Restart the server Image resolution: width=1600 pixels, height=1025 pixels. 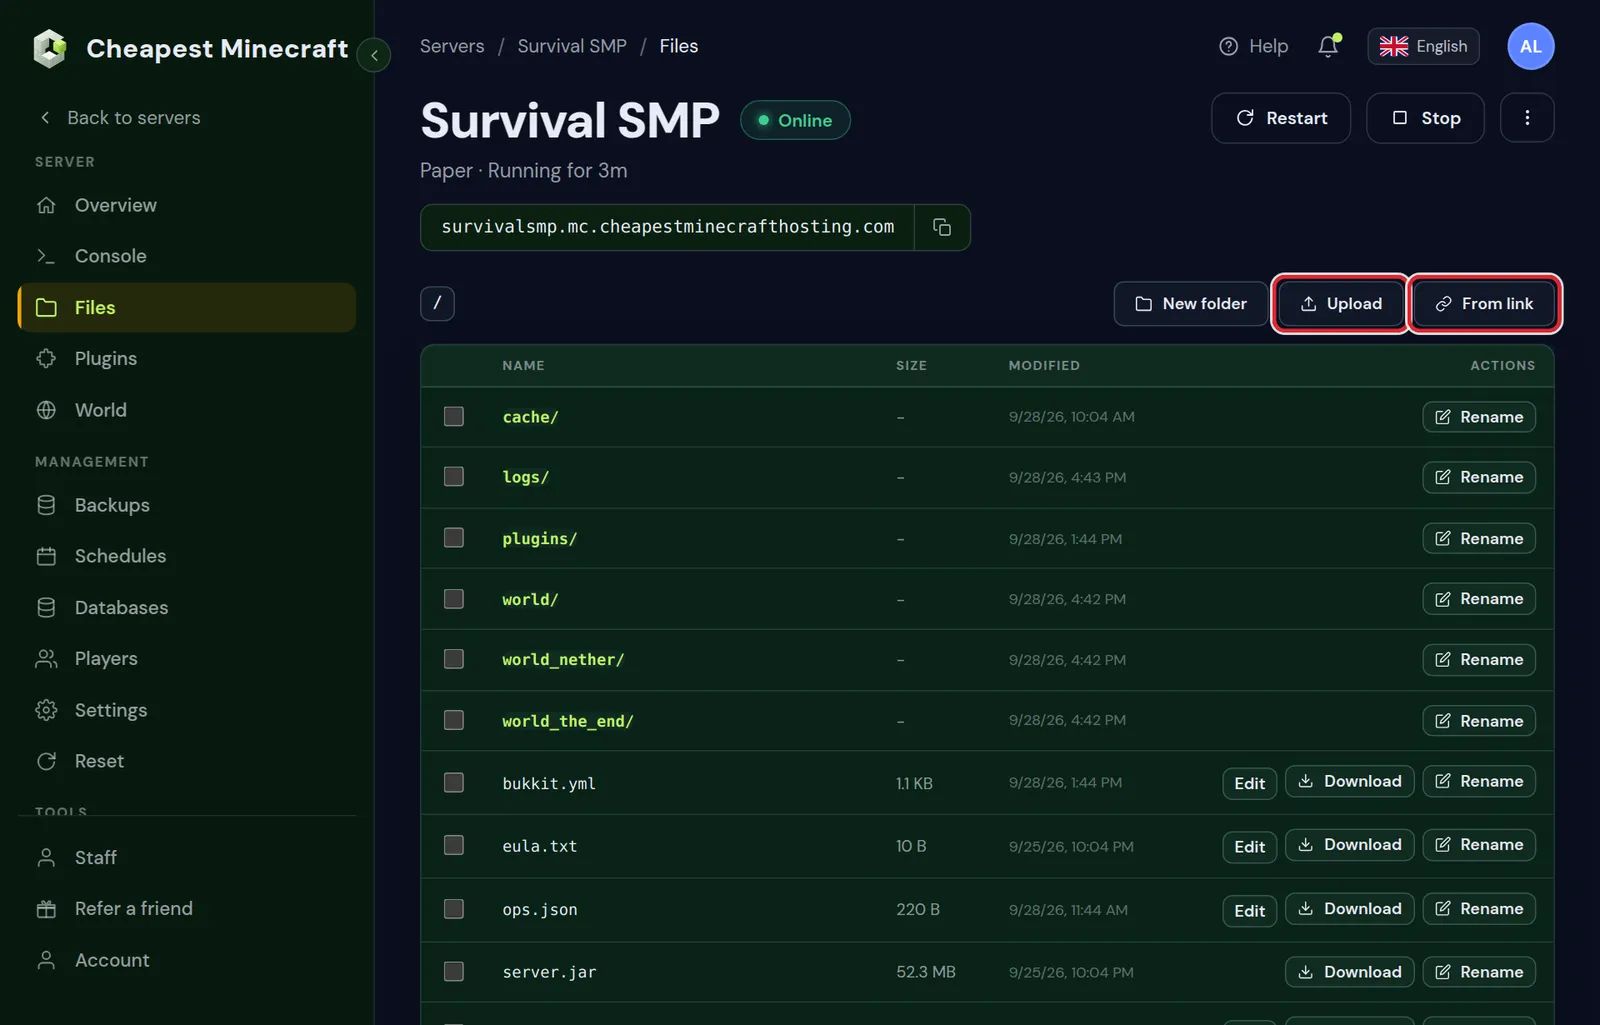tap(1281, 118)
